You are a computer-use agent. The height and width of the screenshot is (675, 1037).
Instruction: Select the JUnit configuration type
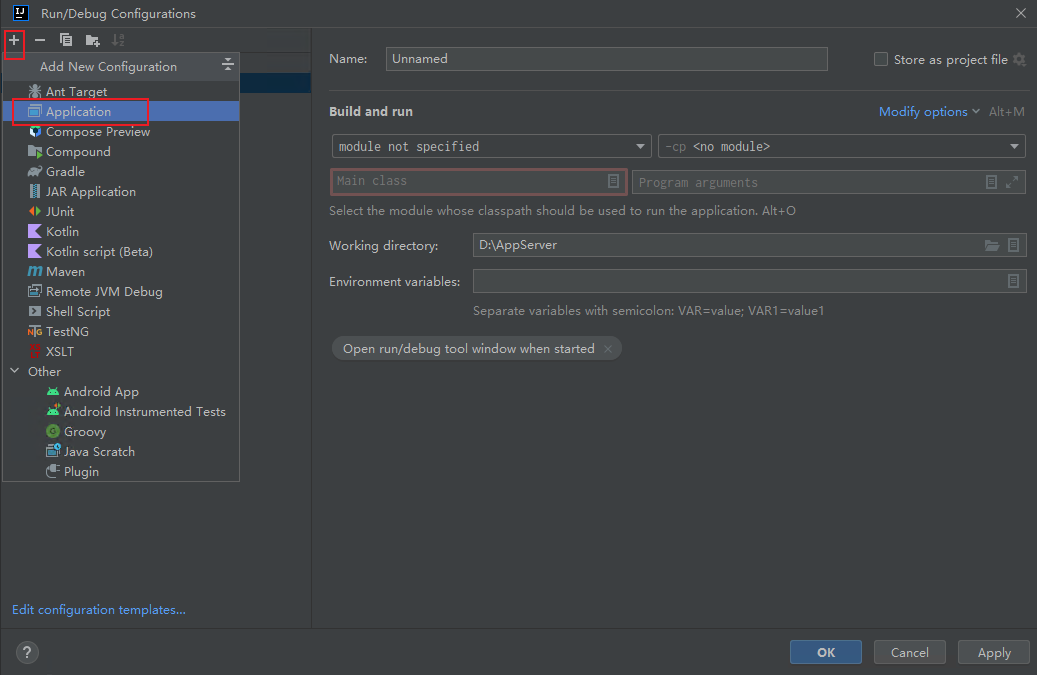tap(121, 212)
